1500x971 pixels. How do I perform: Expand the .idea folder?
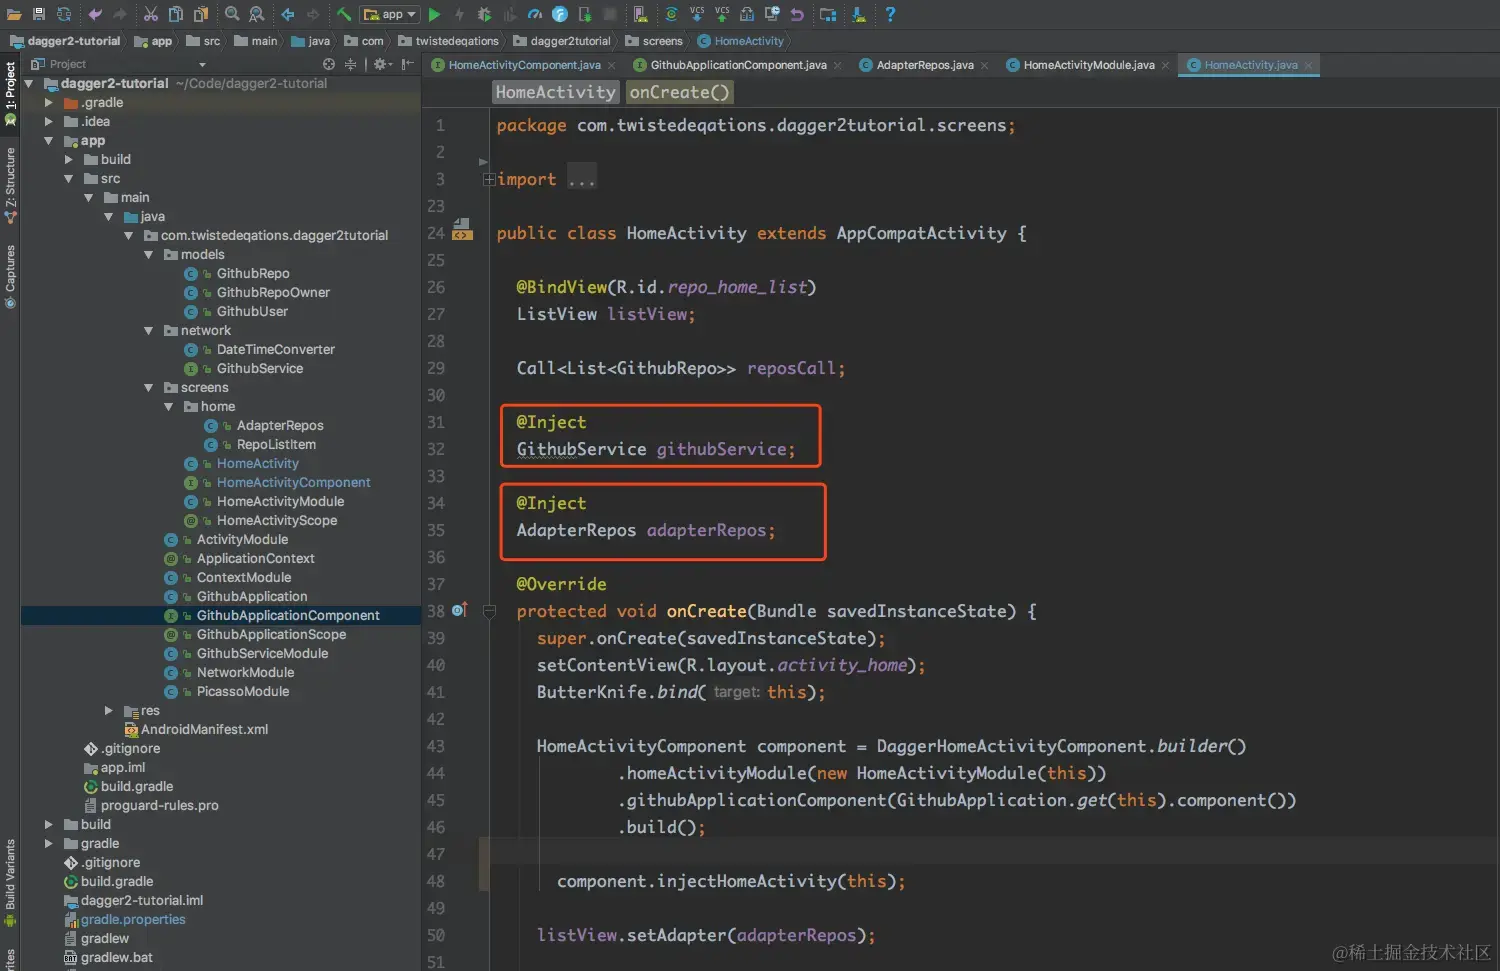pyautogui.click(x=48, y=122)
